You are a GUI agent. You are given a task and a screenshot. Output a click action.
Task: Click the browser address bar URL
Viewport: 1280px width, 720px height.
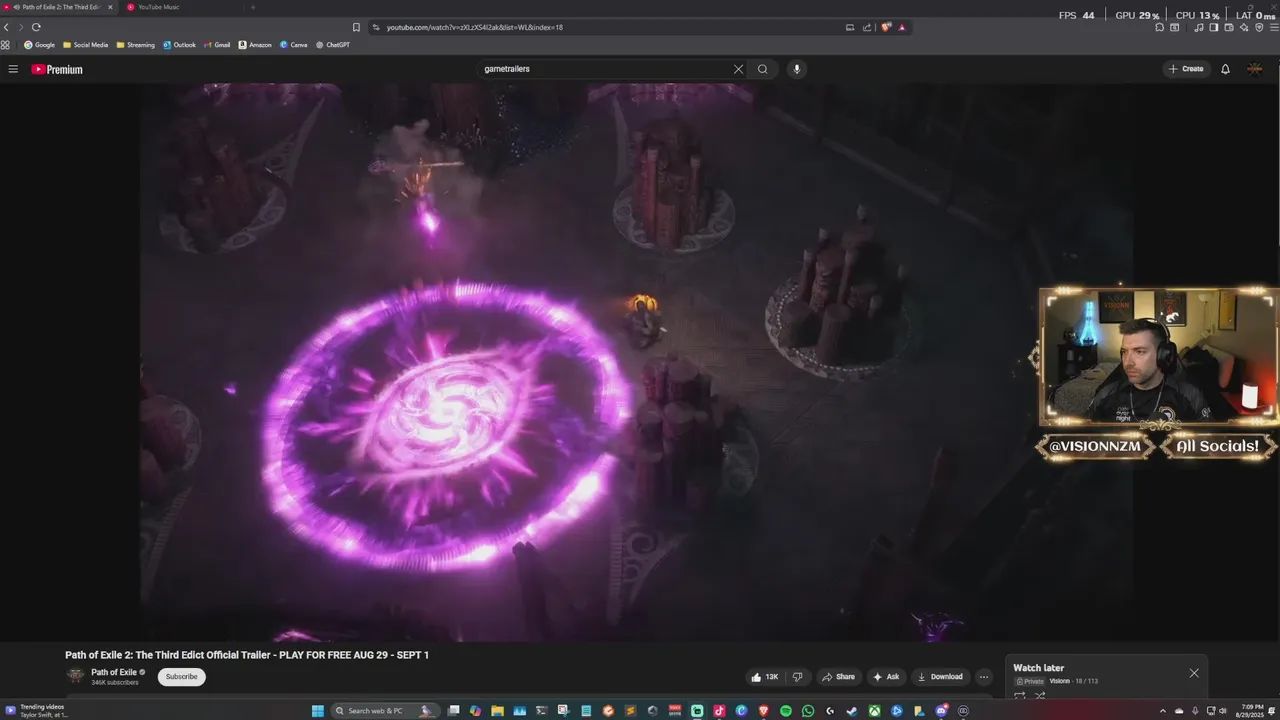475,27
